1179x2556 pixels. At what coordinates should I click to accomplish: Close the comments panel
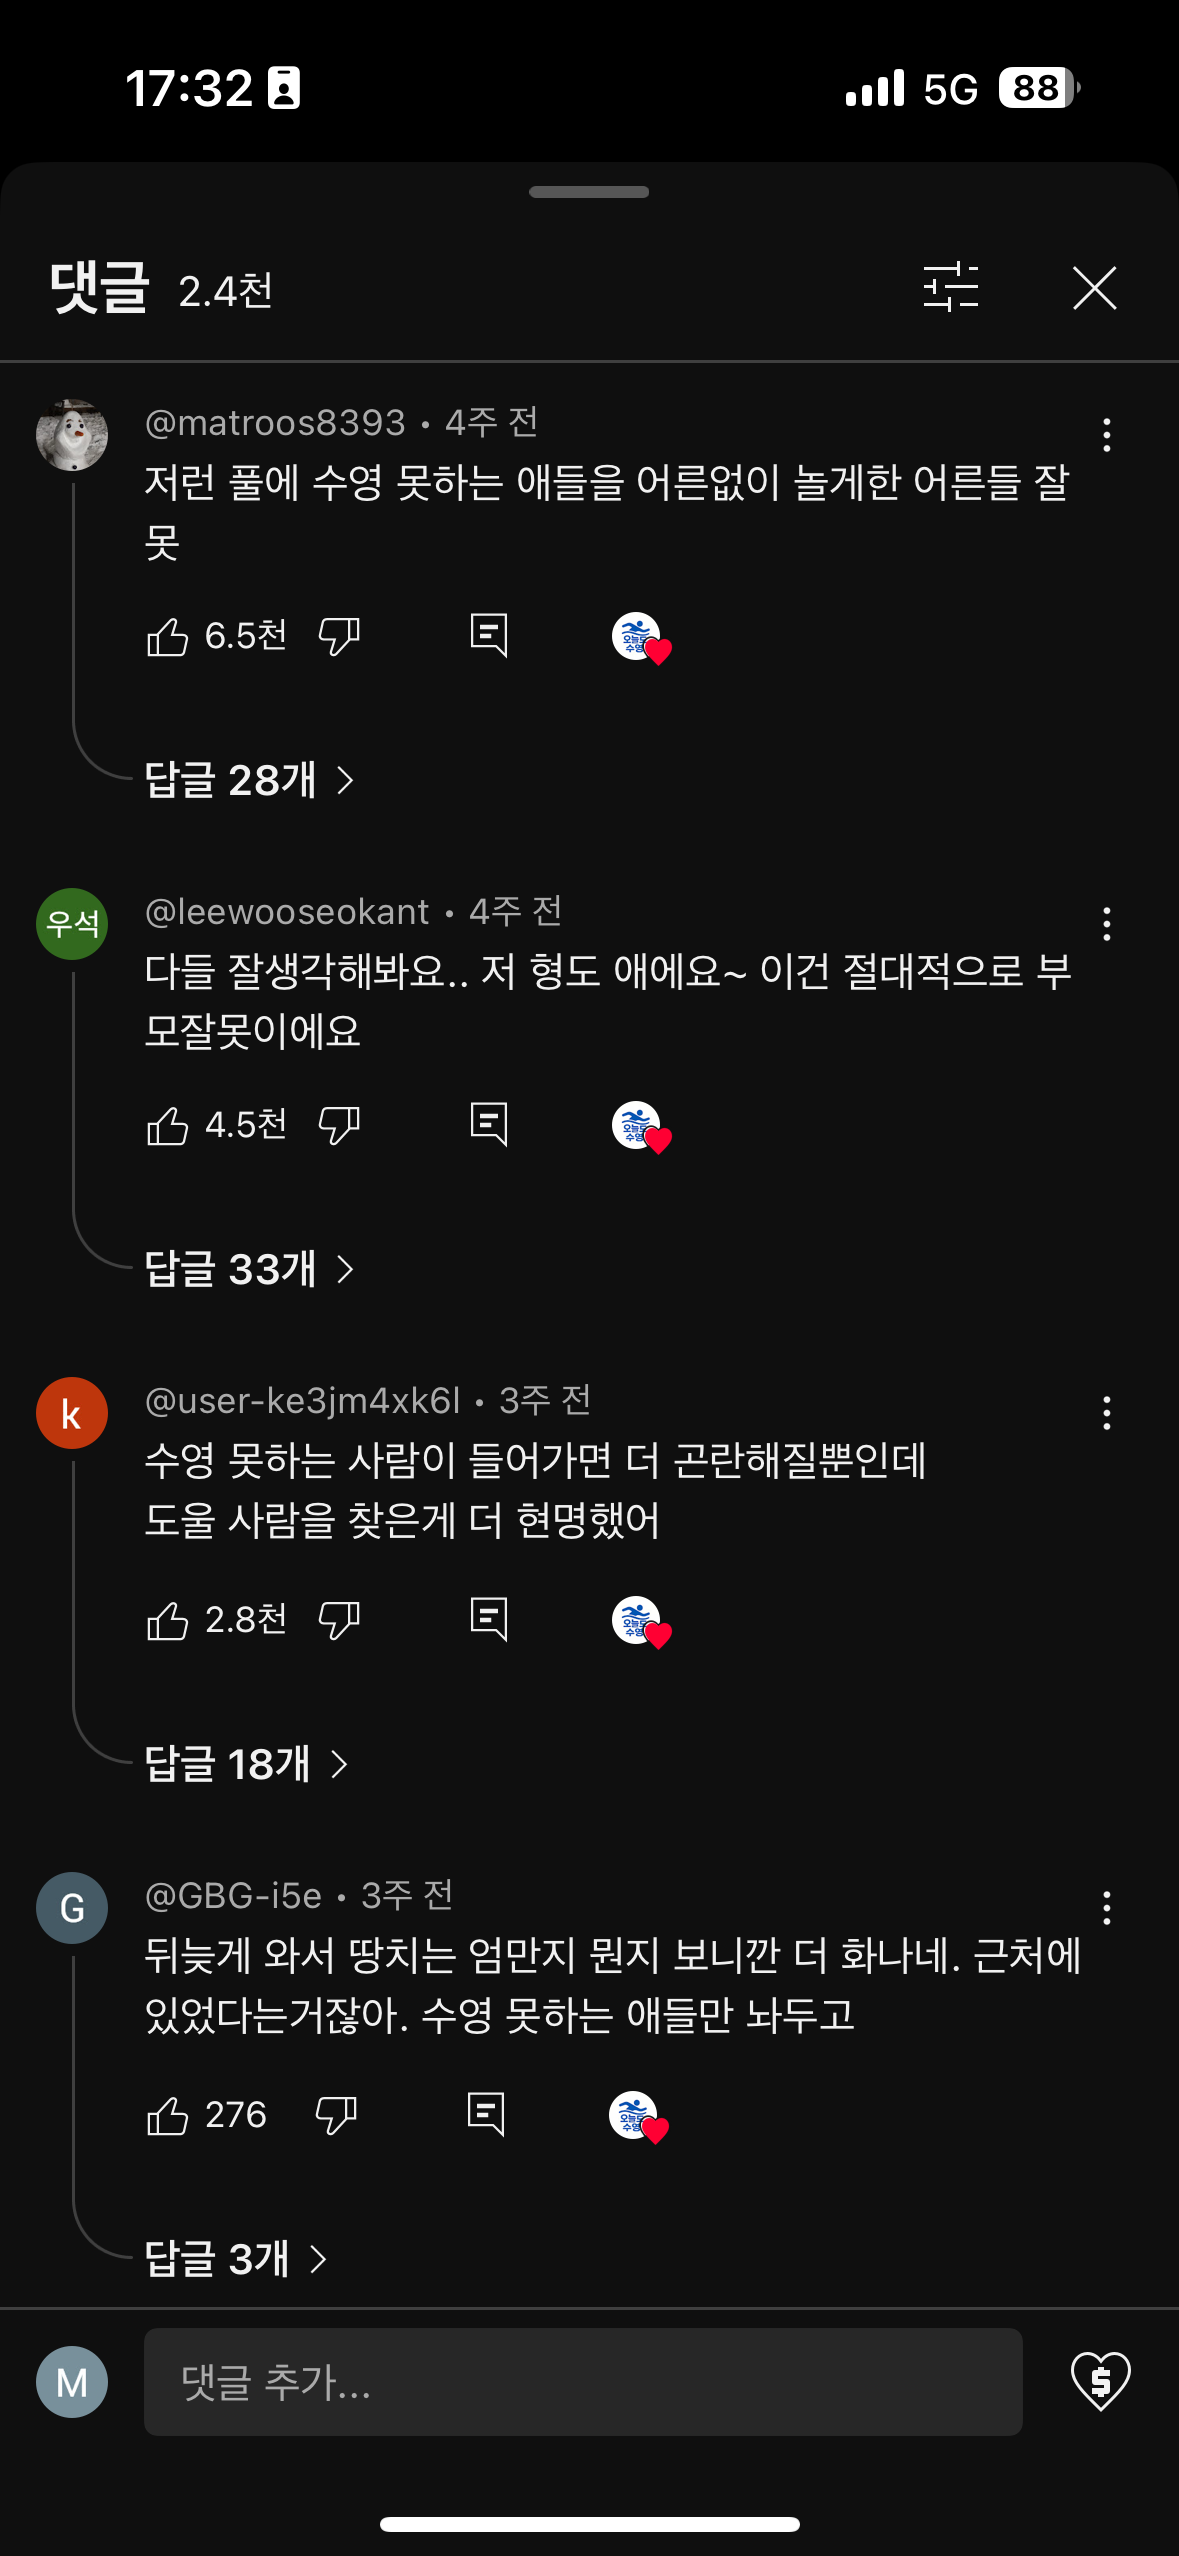click(1094, 288)
